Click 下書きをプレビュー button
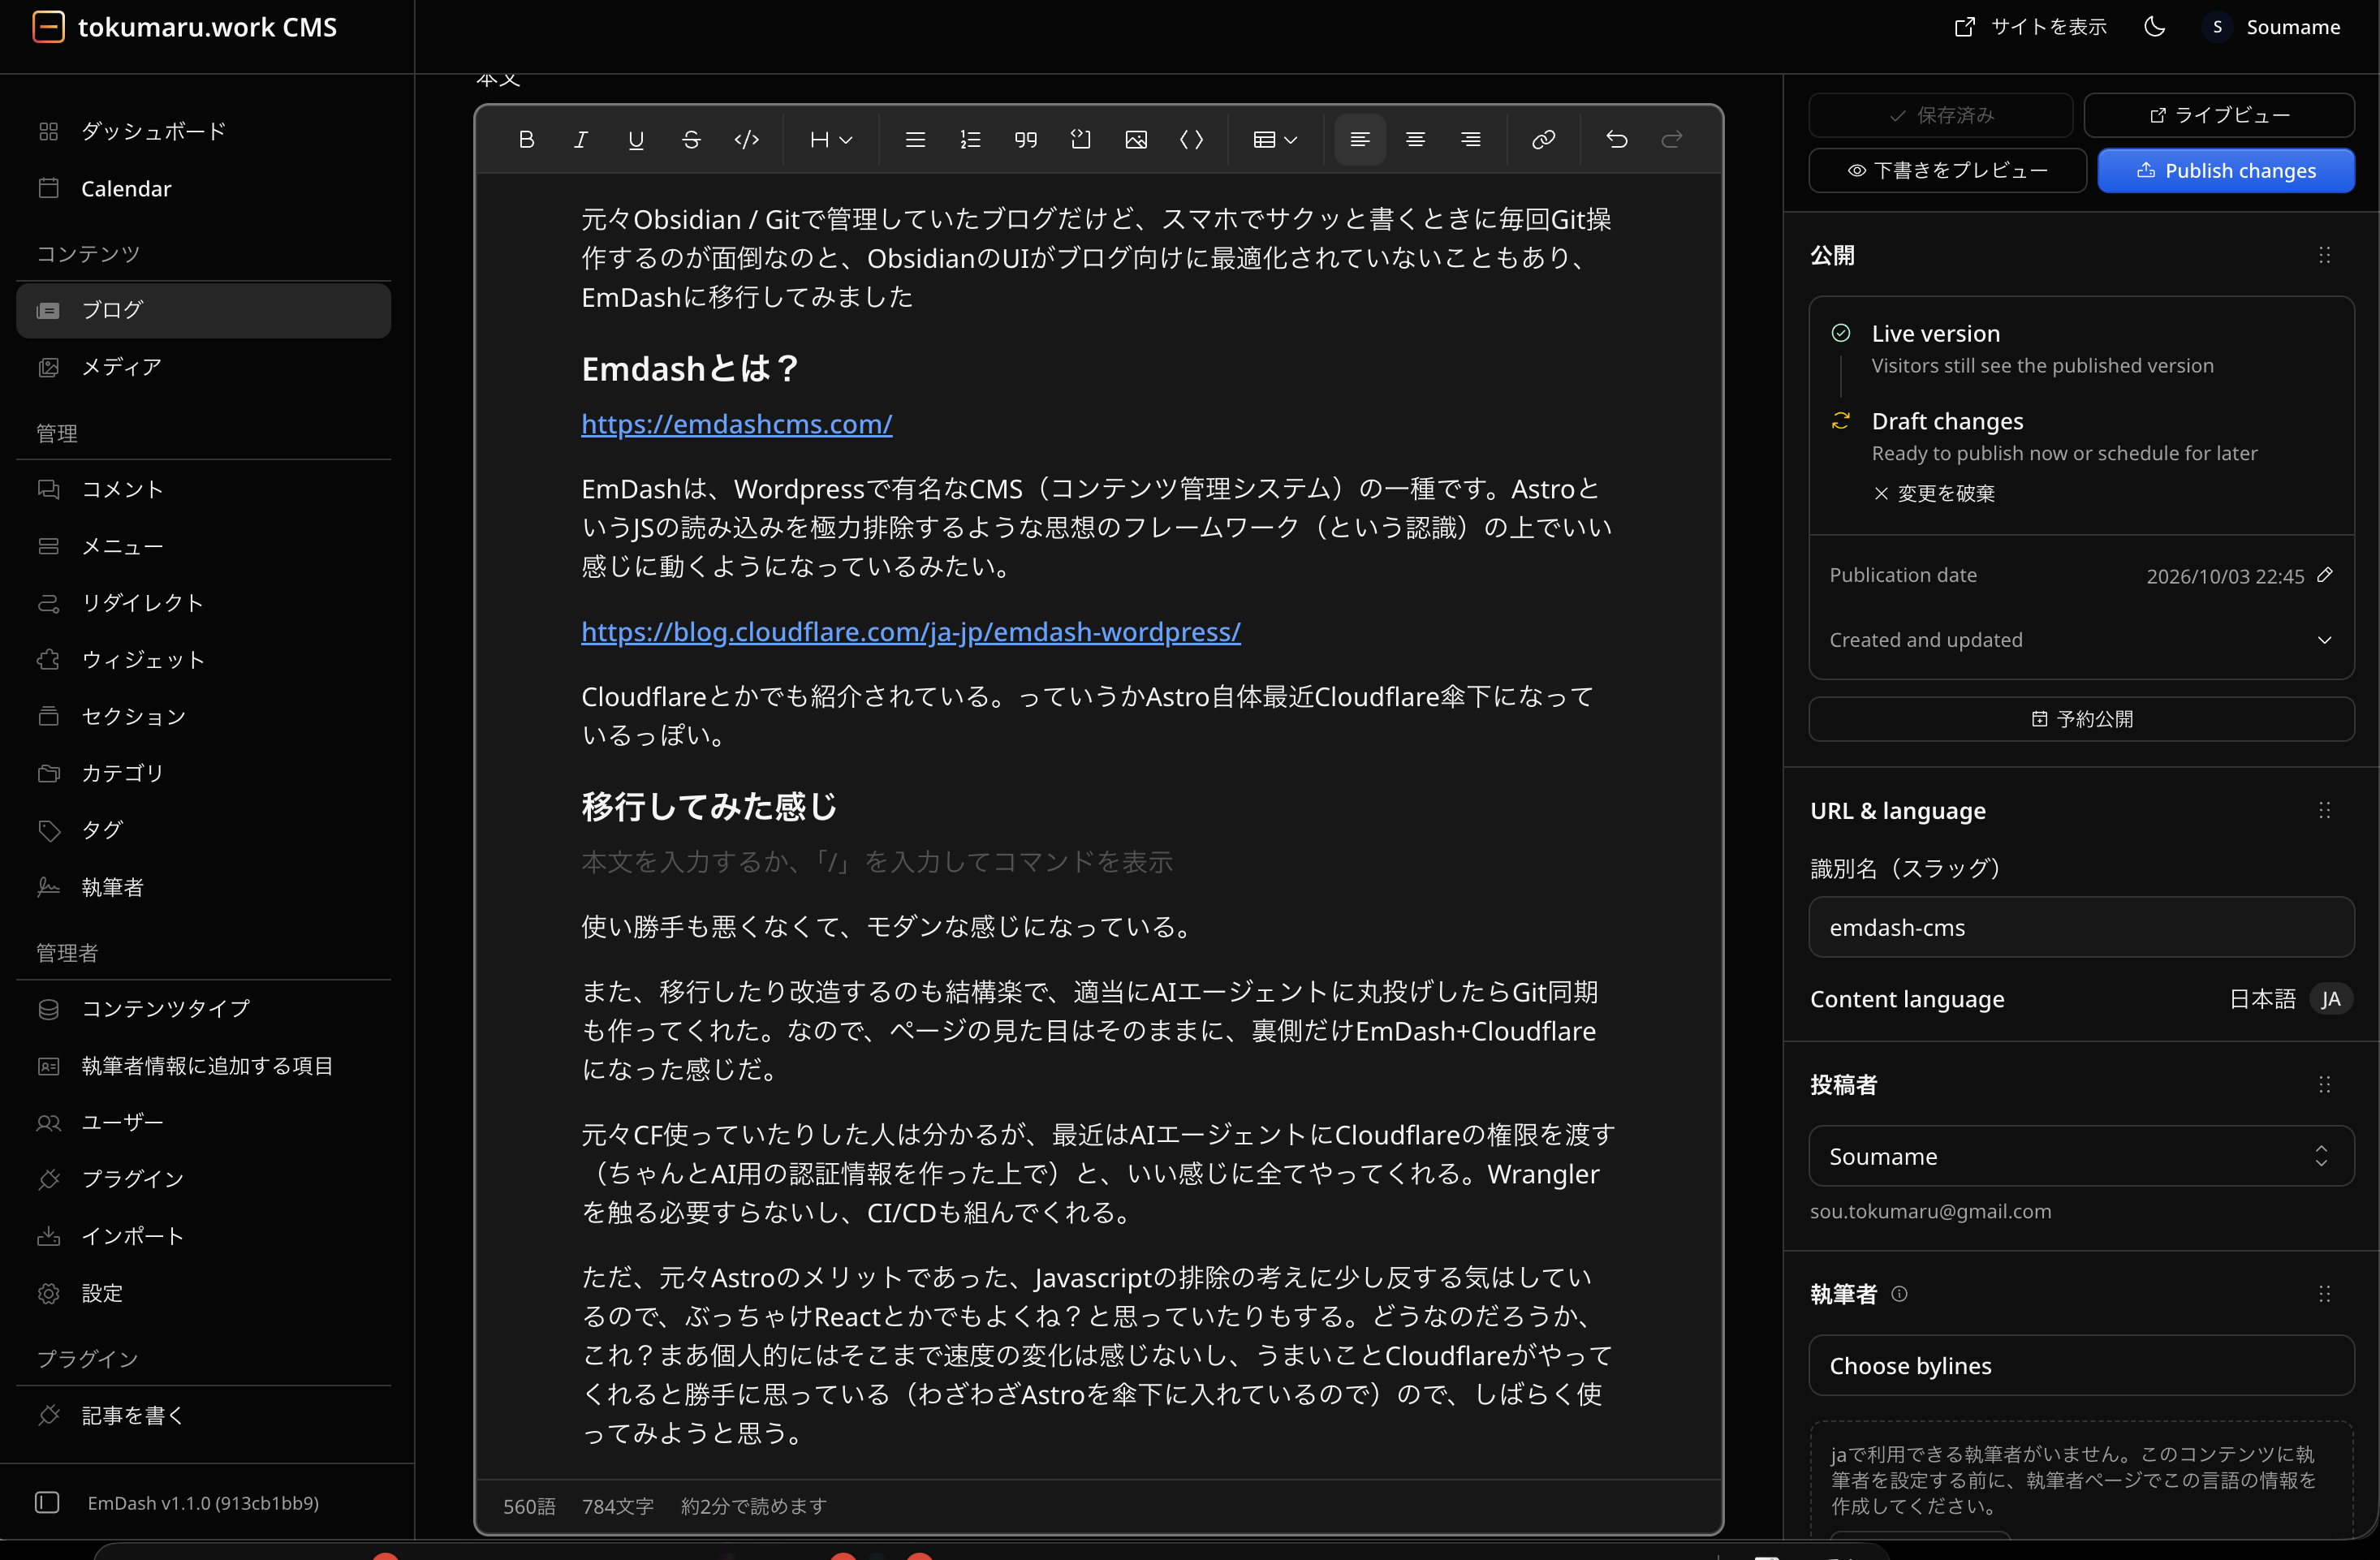 (x=1947, y=171)
